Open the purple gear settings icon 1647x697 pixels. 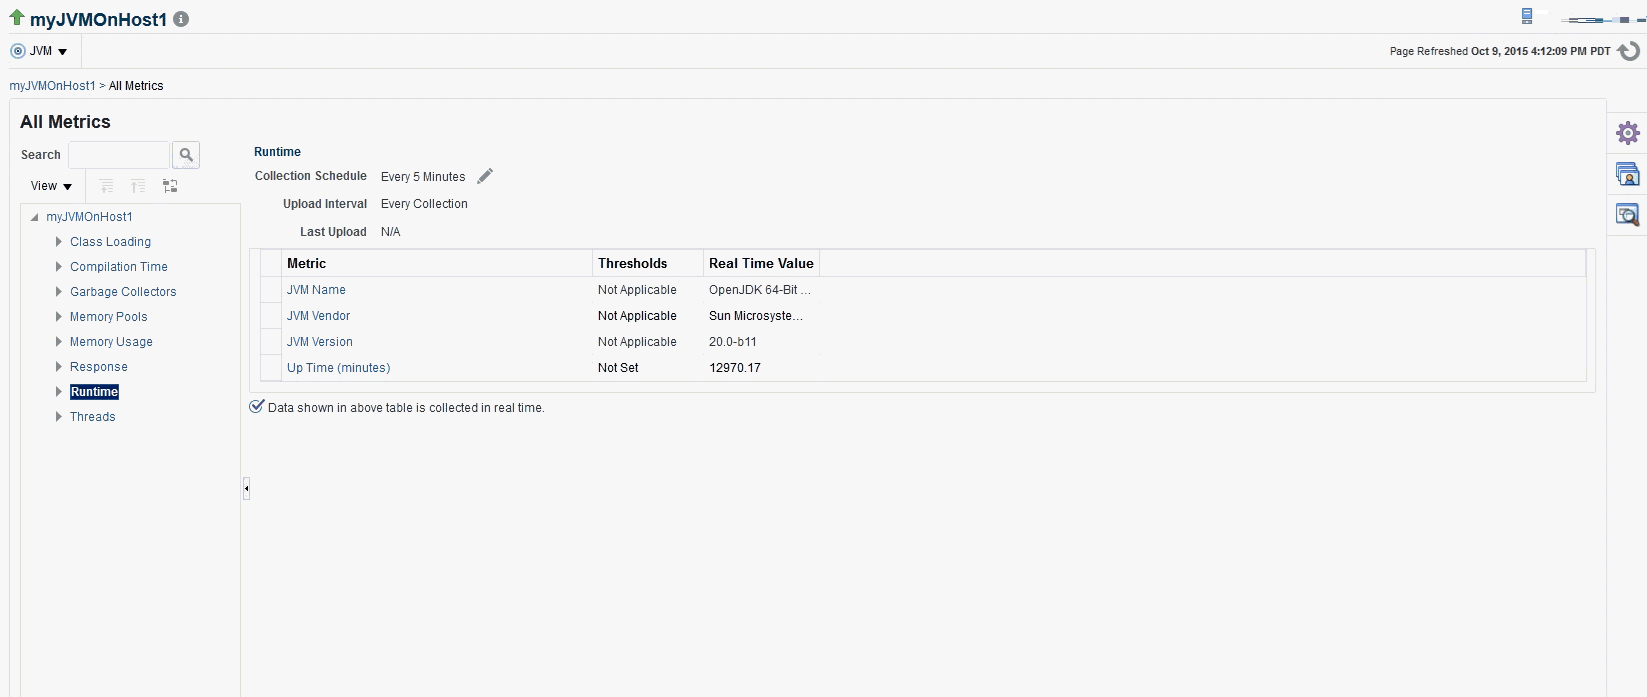[x=1628, y=133]
